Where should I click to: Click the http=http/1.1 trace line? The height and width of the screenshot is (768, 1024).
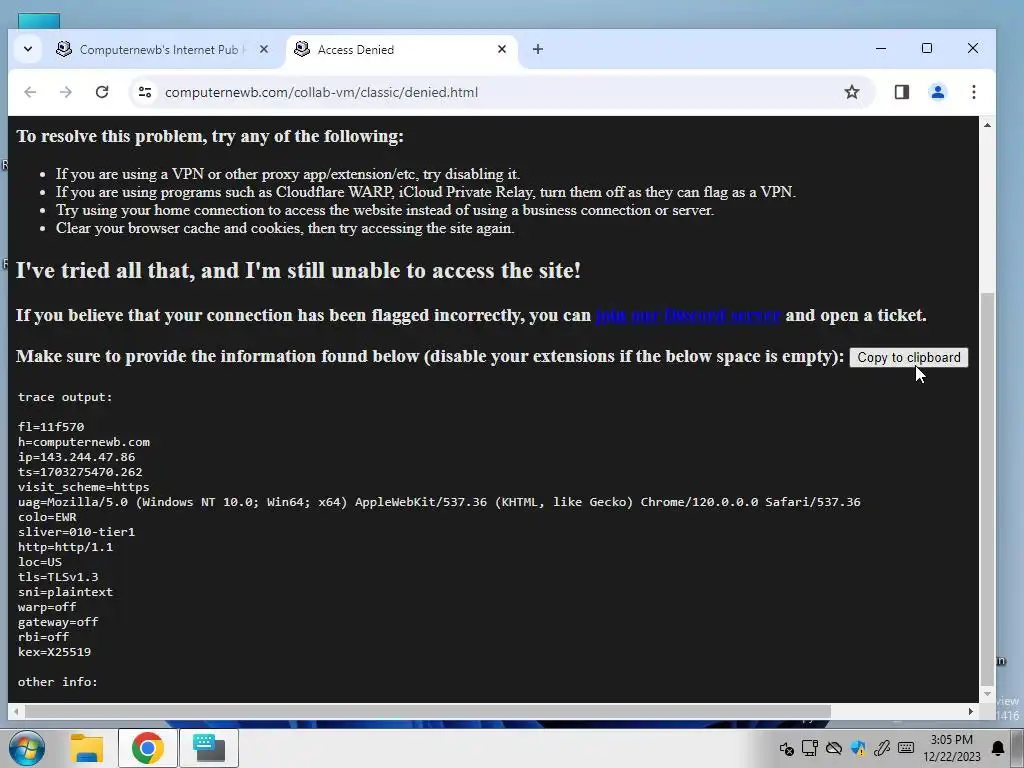[x=65, y=547]
